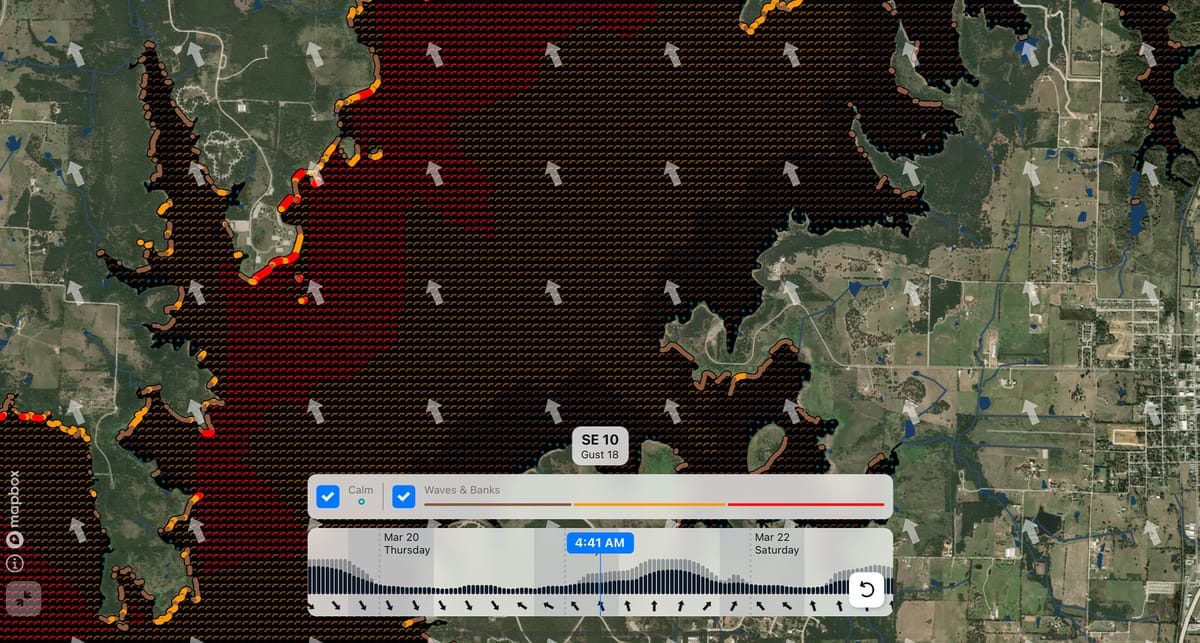Click the SE 10 Gust 18 wind label

click(x=600, y=447)
